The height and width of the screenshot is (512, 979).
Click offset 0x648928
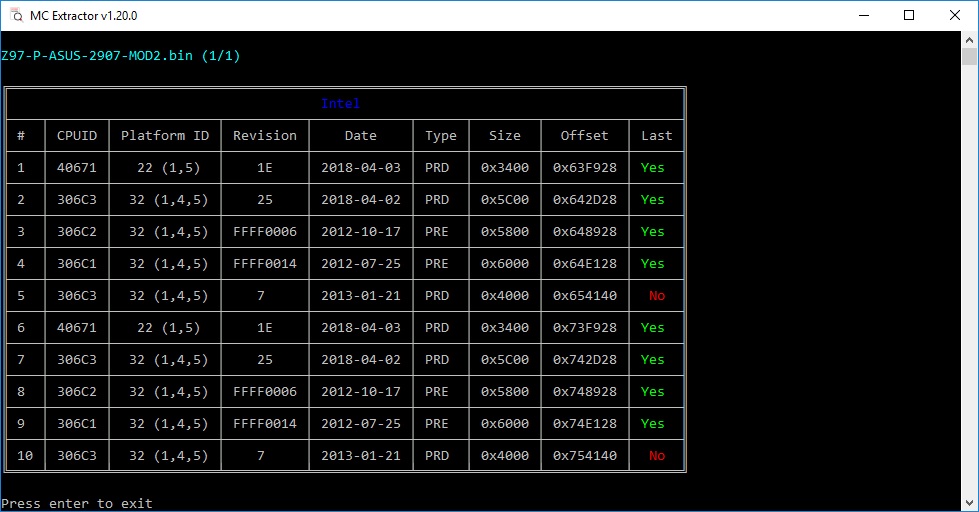pyautogui.click(x=584, y=232)
